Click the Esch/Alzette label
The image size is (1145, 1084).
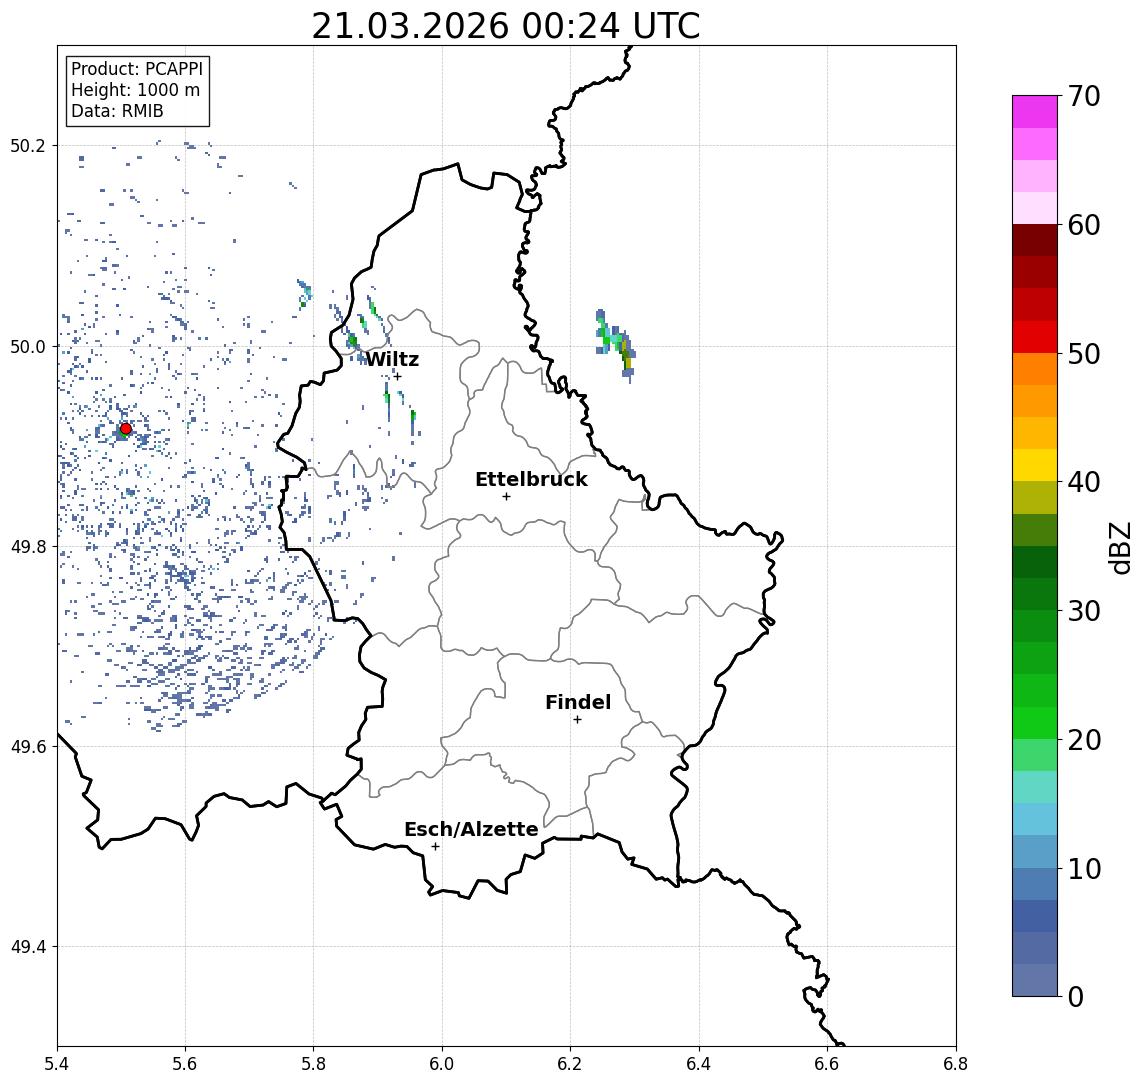(471, 829)
